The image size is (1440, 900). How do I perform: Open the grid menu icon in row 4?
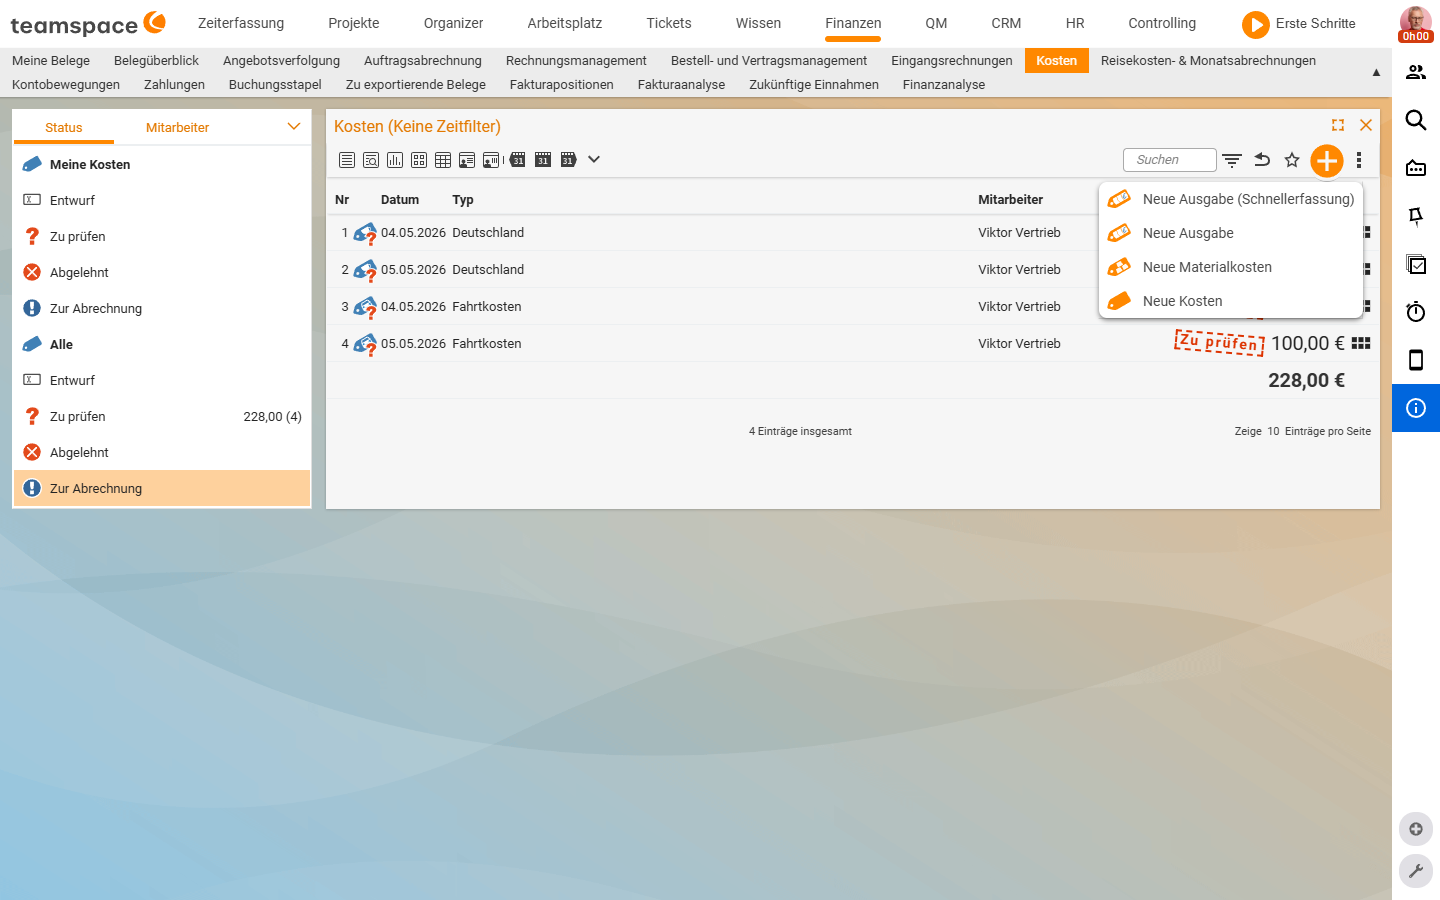pyautogui.click(x=1361, y=343)
